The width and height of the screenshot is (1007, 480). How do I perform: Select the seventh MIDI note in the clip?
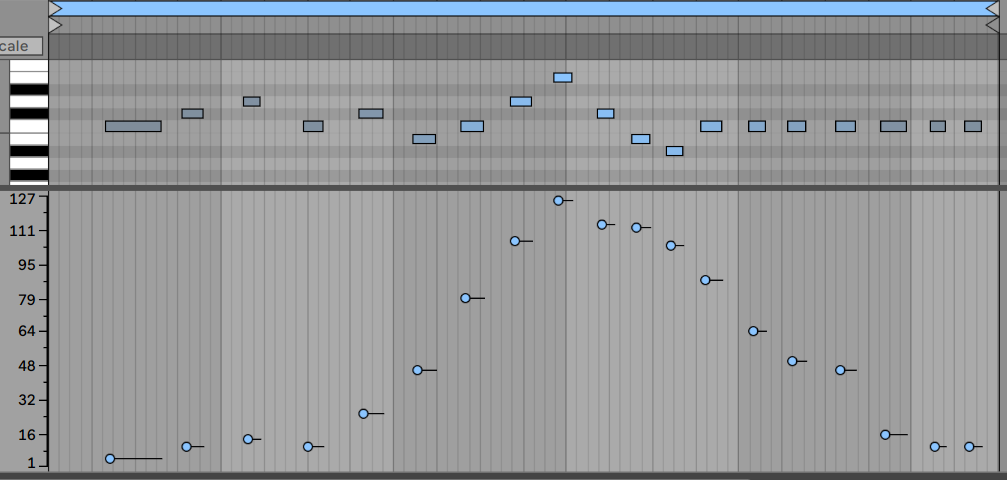(472, 127)
